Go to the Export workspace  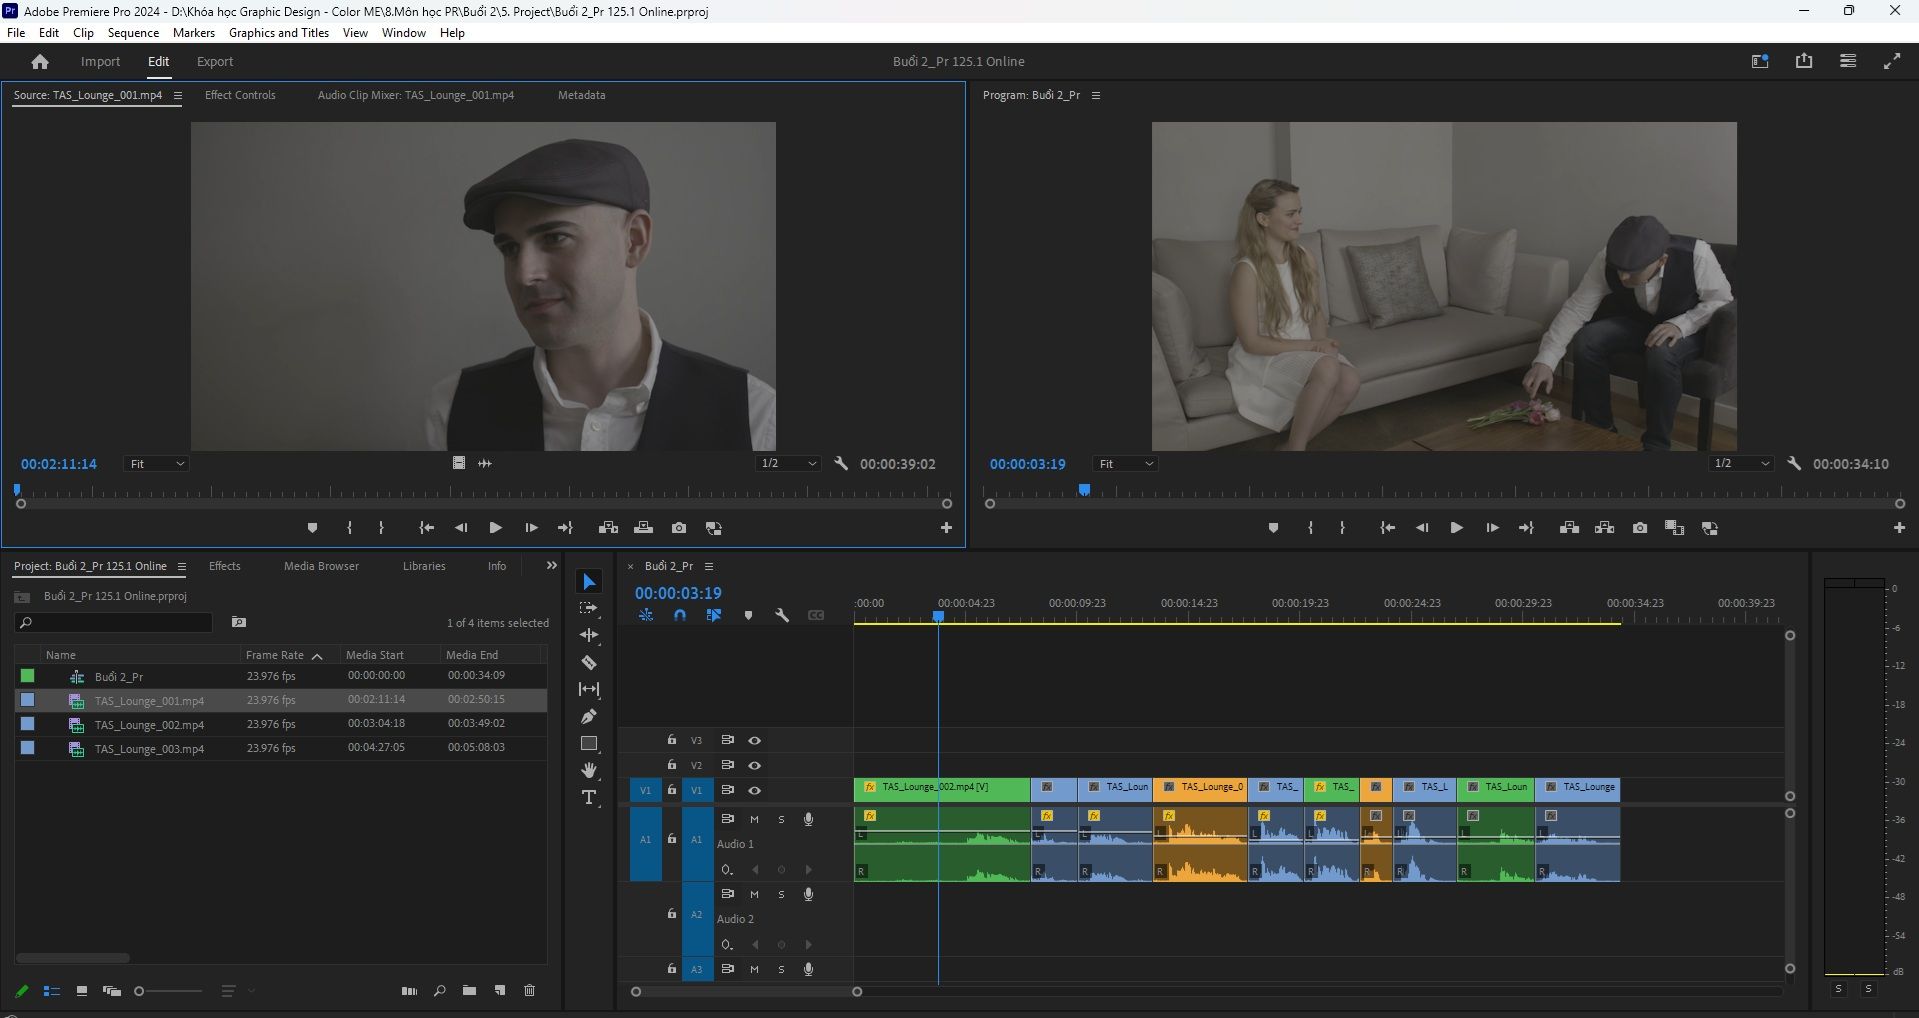tap(215, 62)
